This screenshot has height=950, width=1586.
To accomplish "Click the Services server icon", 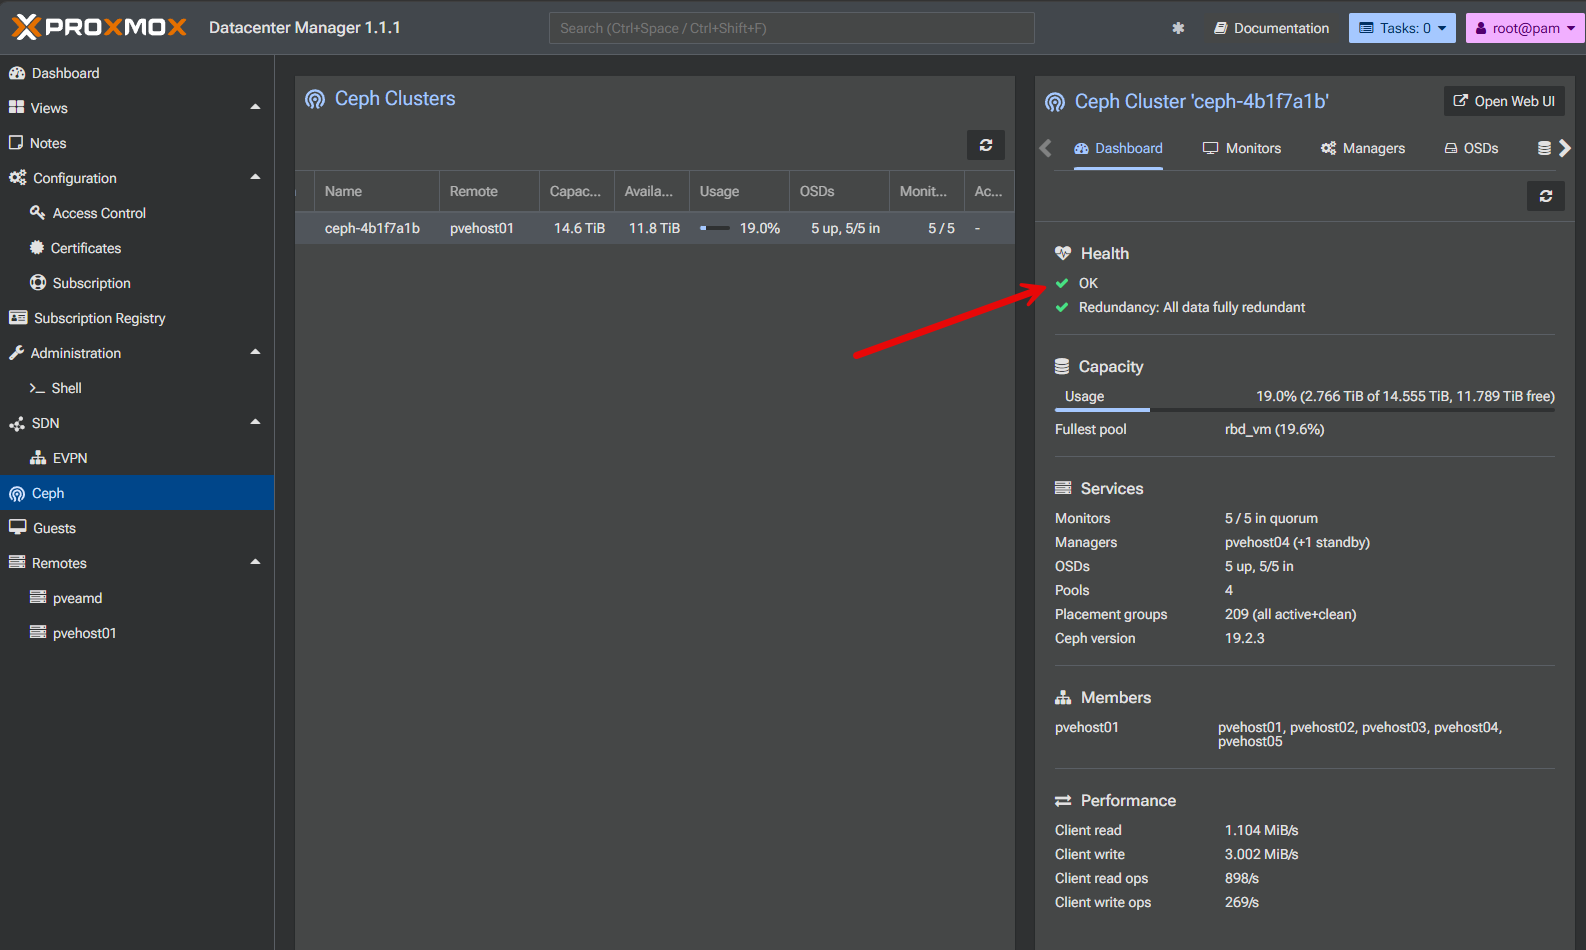I will click(1063, 488).
